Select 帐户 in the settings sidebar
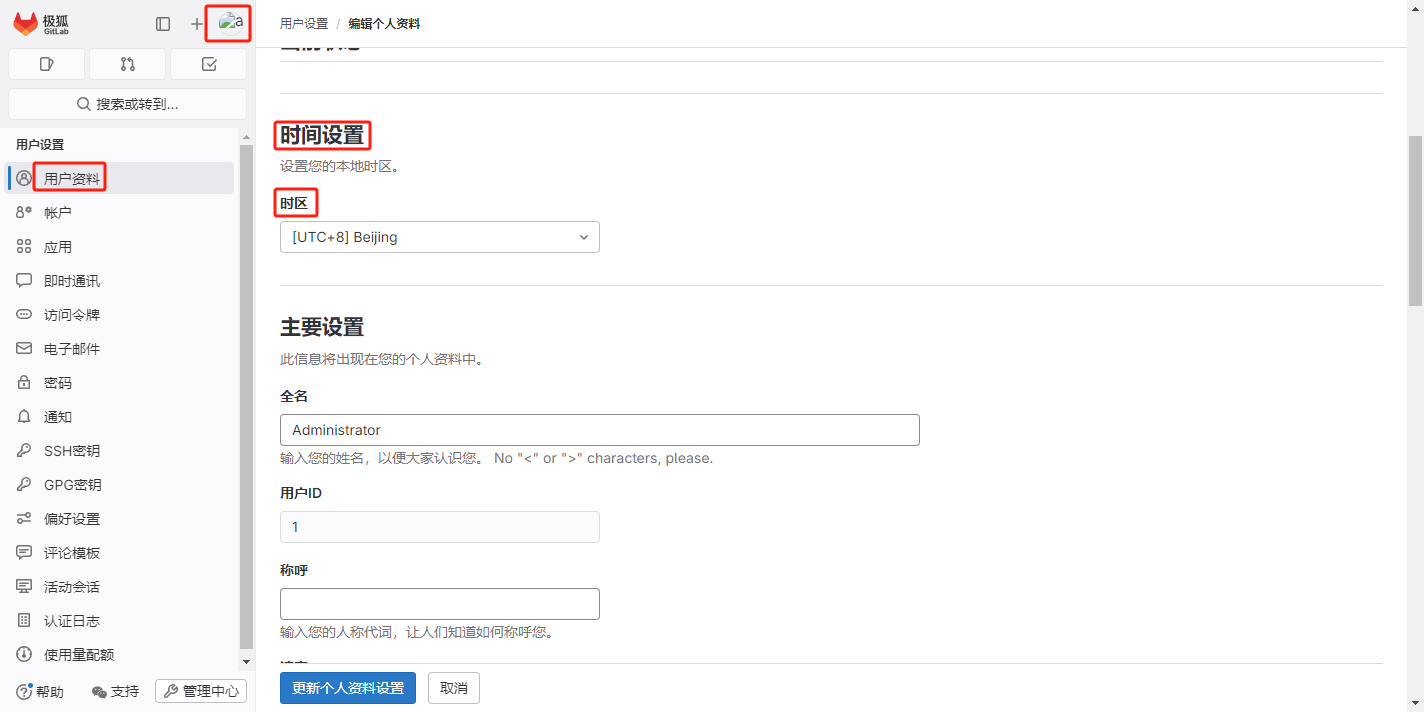This screenshot has width=1424, height=712. (x=58, y=213)
